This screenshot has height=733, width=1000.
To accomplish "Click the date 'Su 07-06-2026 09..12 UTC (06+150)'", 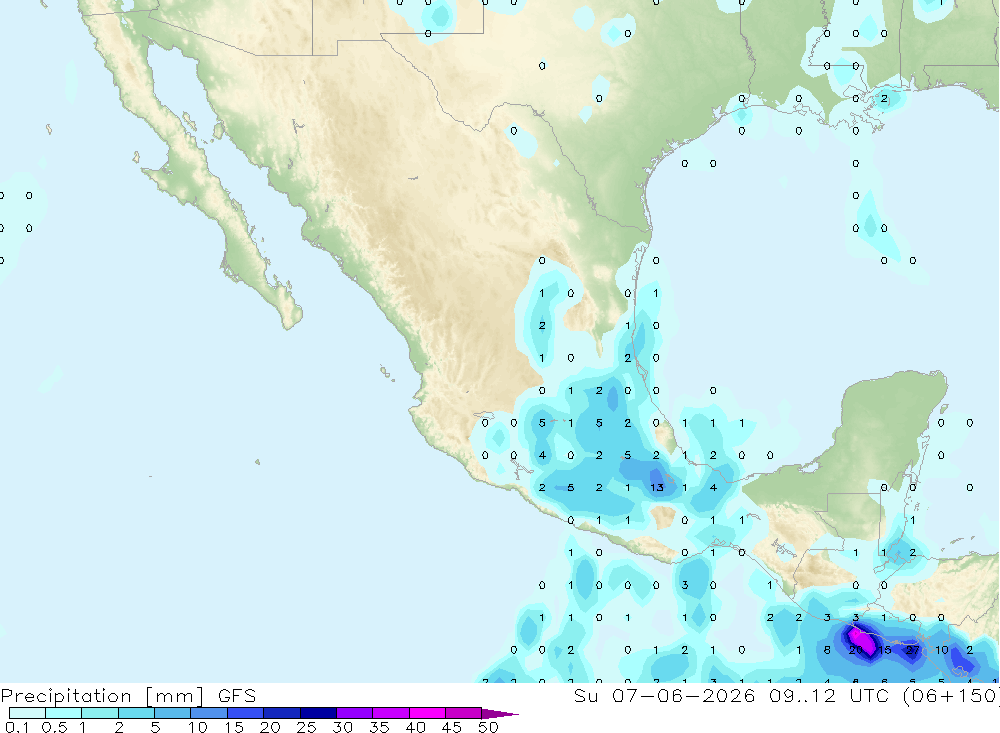I will pyautogui.click(x=786, y=695).
